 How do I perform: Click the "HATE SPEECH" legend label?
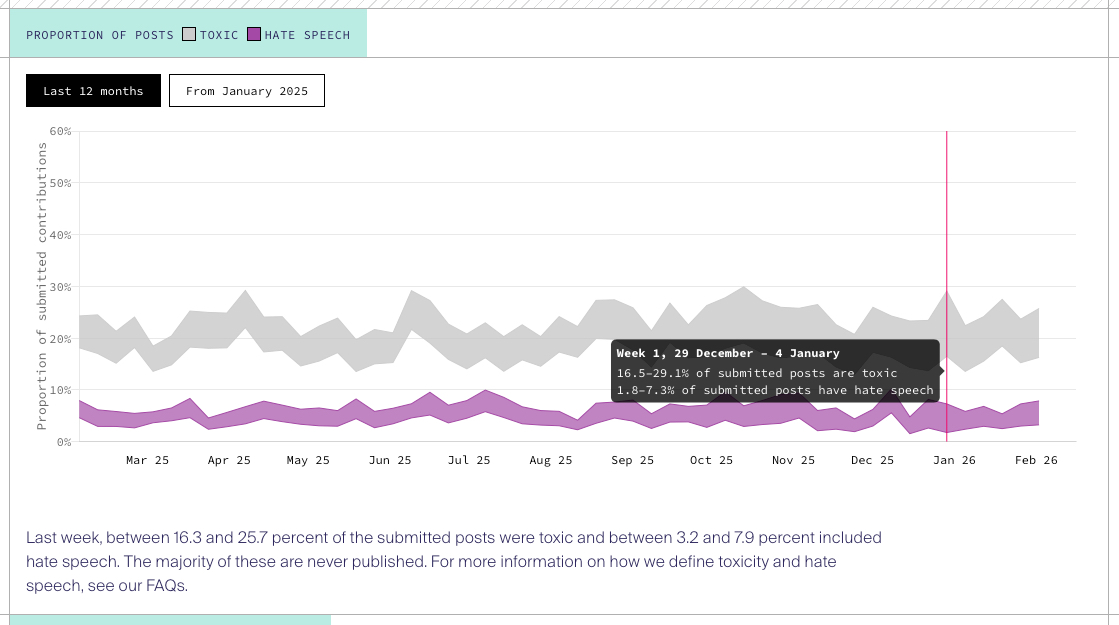(307, 35)
